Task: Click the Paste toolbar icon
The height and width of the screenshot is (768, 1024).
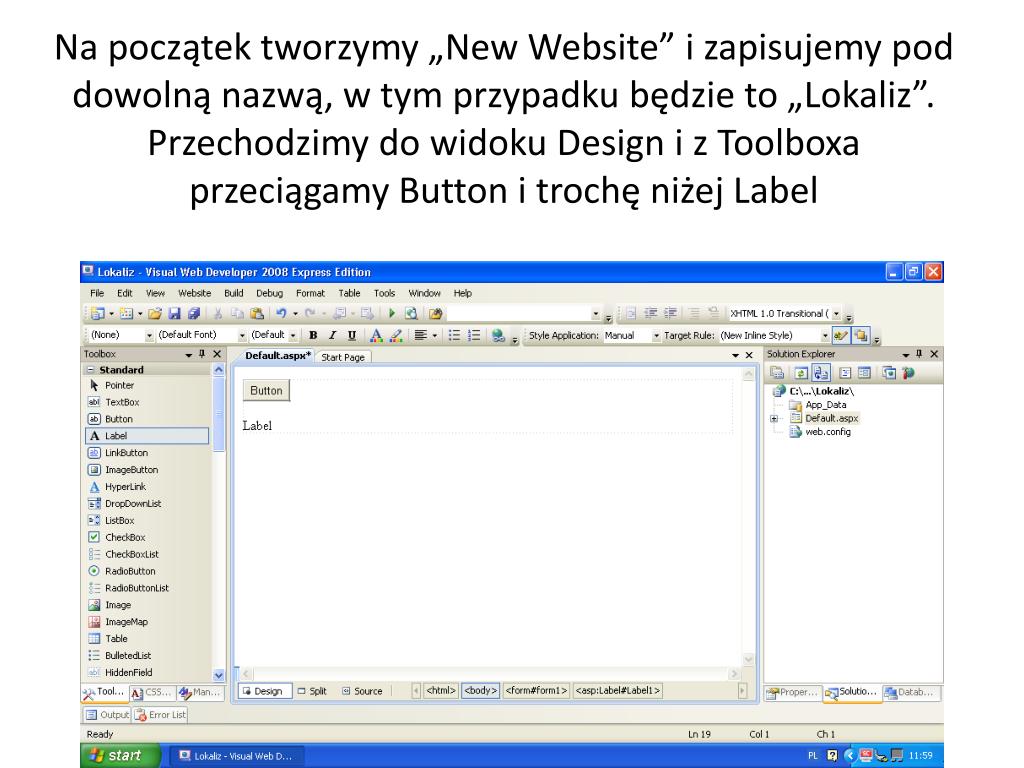Action: (257, 313)
